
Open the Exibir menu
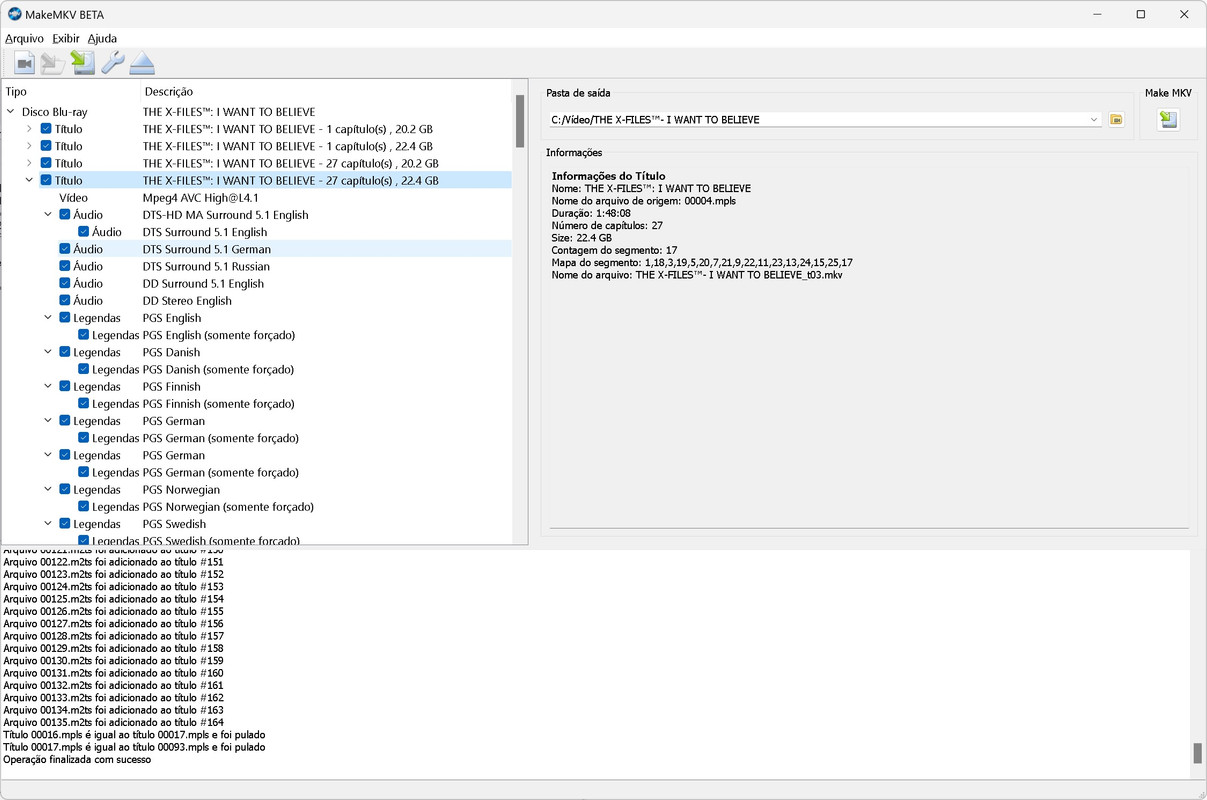(x=66, y=38)
